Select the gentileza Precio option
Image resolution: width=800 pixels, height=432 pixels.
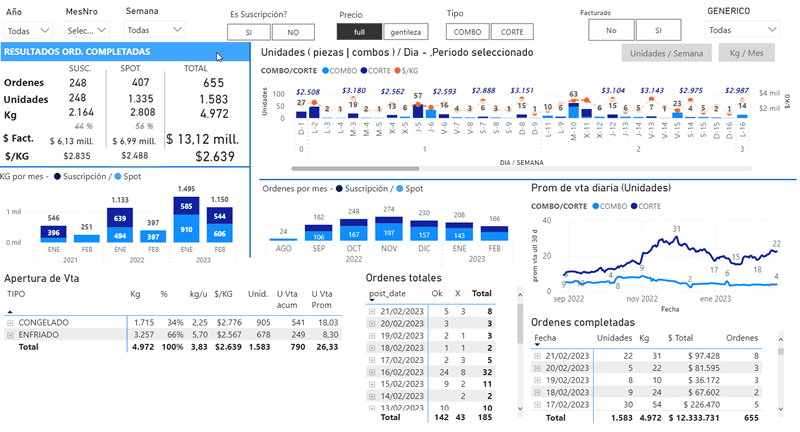coord(408,33)
